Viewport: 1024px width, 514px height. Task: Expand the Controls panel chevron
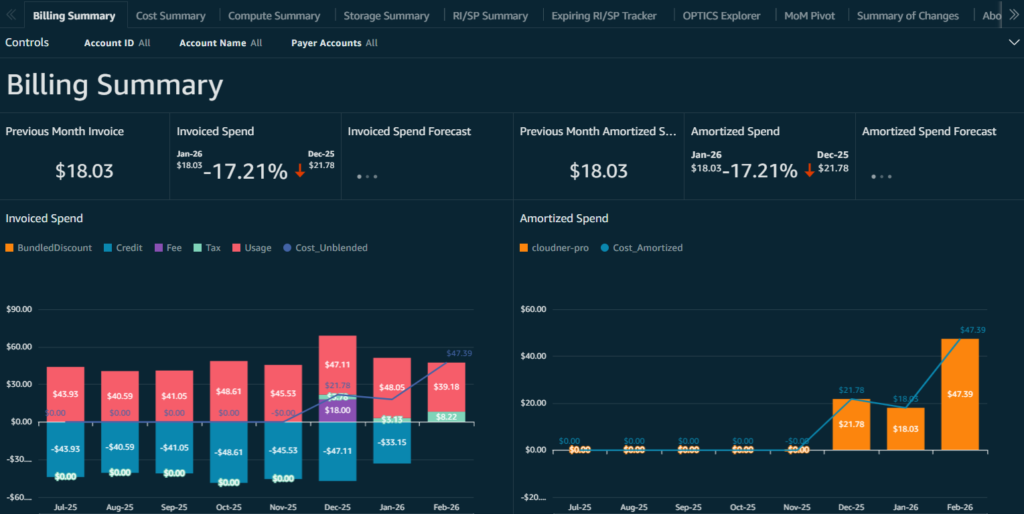click(x=1014, y=43)
